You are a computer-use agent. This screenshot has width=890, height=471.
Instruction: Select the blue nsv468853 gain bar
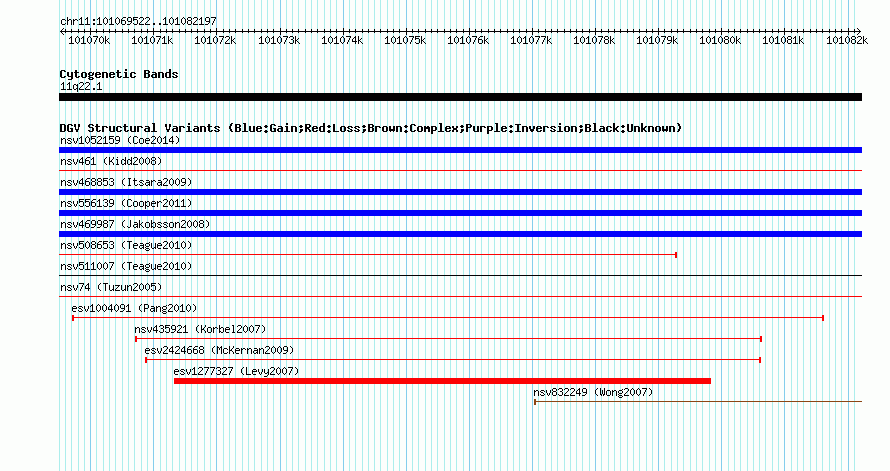pyautogui.click(x=460, y=192)
